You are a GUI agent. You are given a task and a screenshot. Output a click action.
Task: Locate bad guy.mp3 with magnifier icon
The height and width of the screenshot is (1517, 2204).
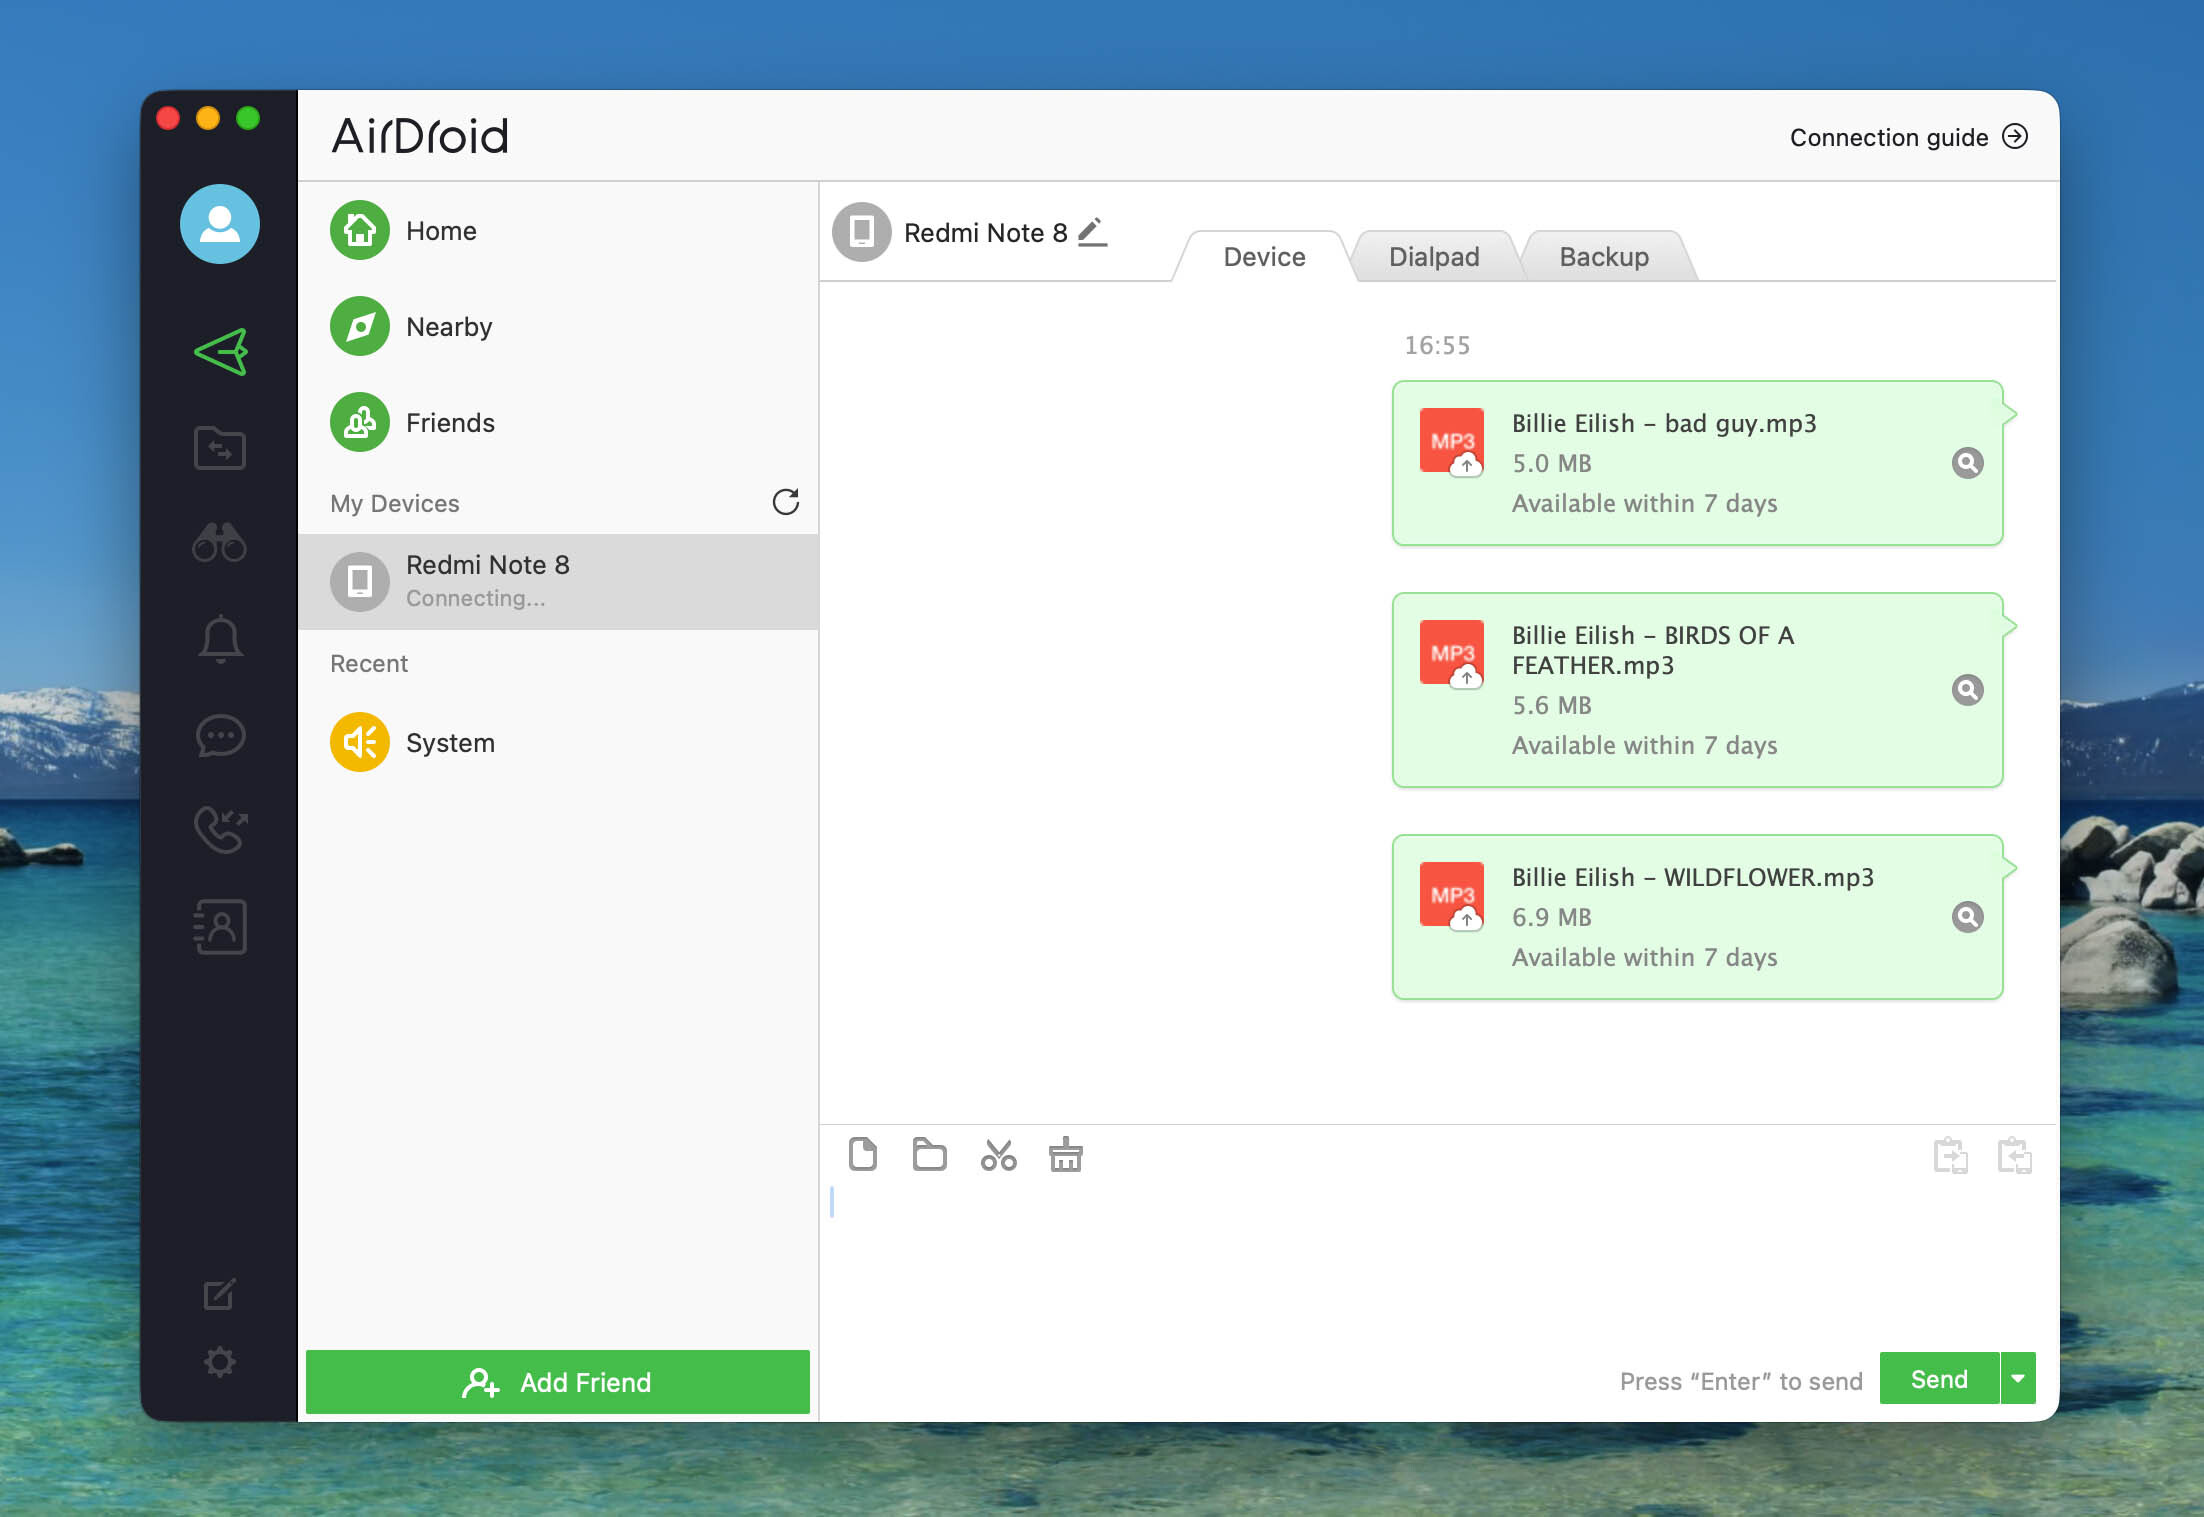point(1967,463)
